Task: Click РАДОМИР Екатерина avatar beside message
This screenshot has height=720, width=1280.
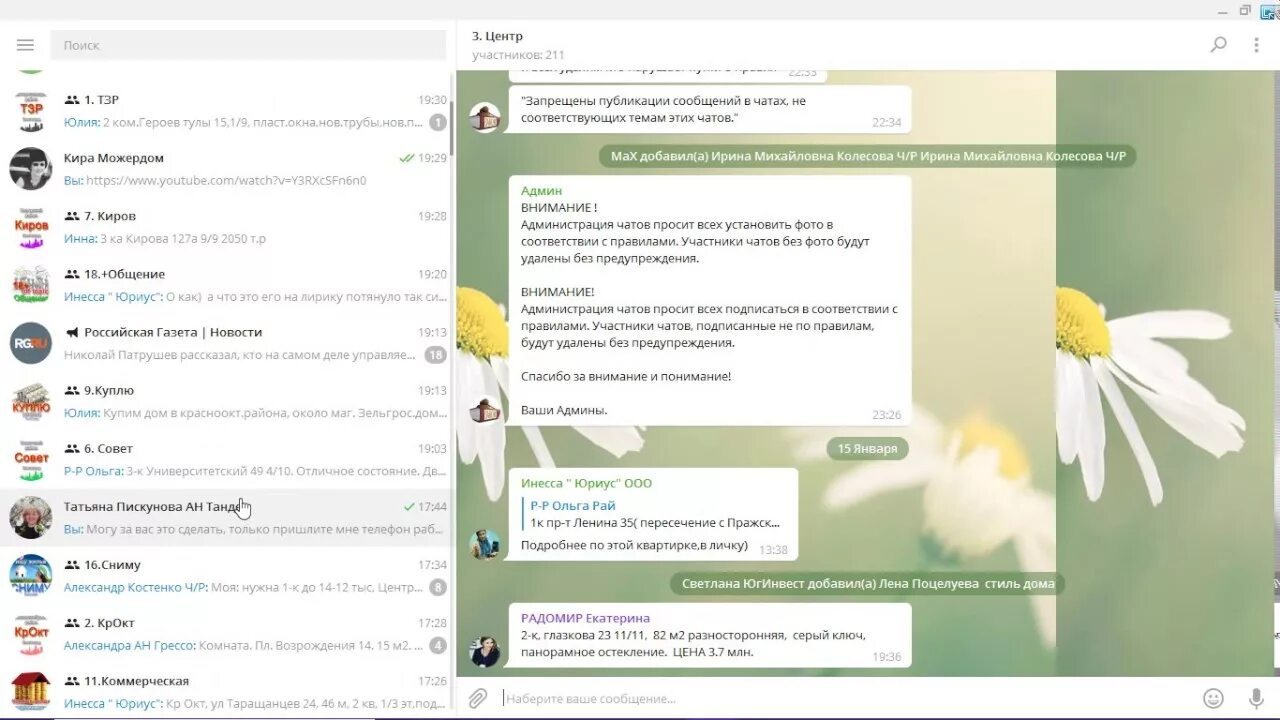Action: pos(485,652)
